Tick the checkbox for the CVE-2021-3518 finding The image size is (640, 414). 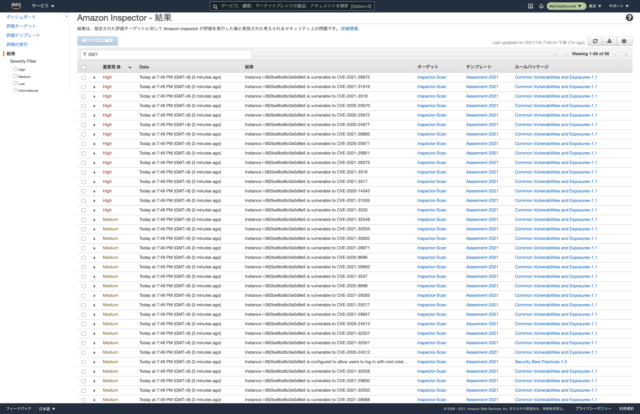[83, 96]
